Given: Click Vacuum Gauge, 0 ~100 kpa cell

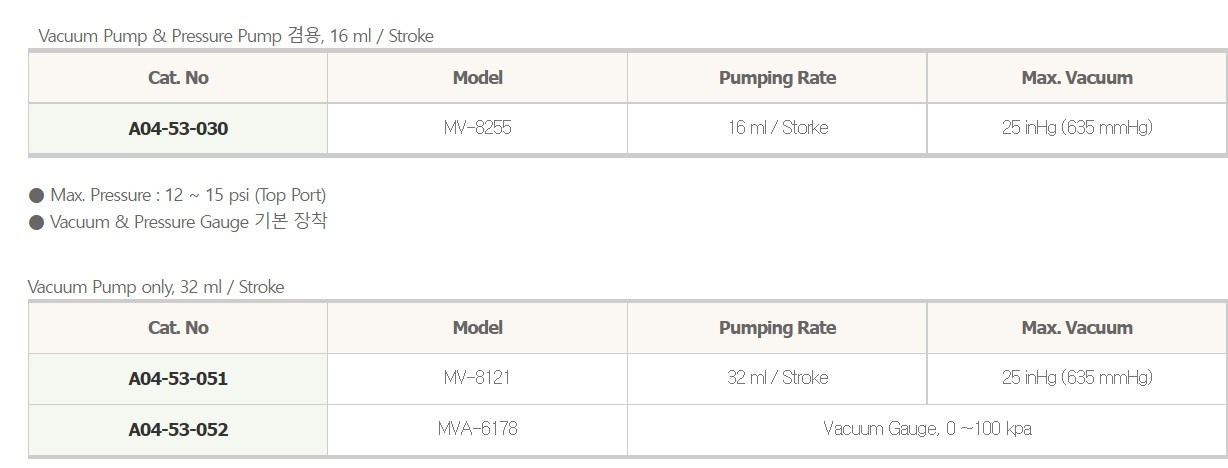Looking at the screenshot, I should pyautogui.click(x=927, y=429).
